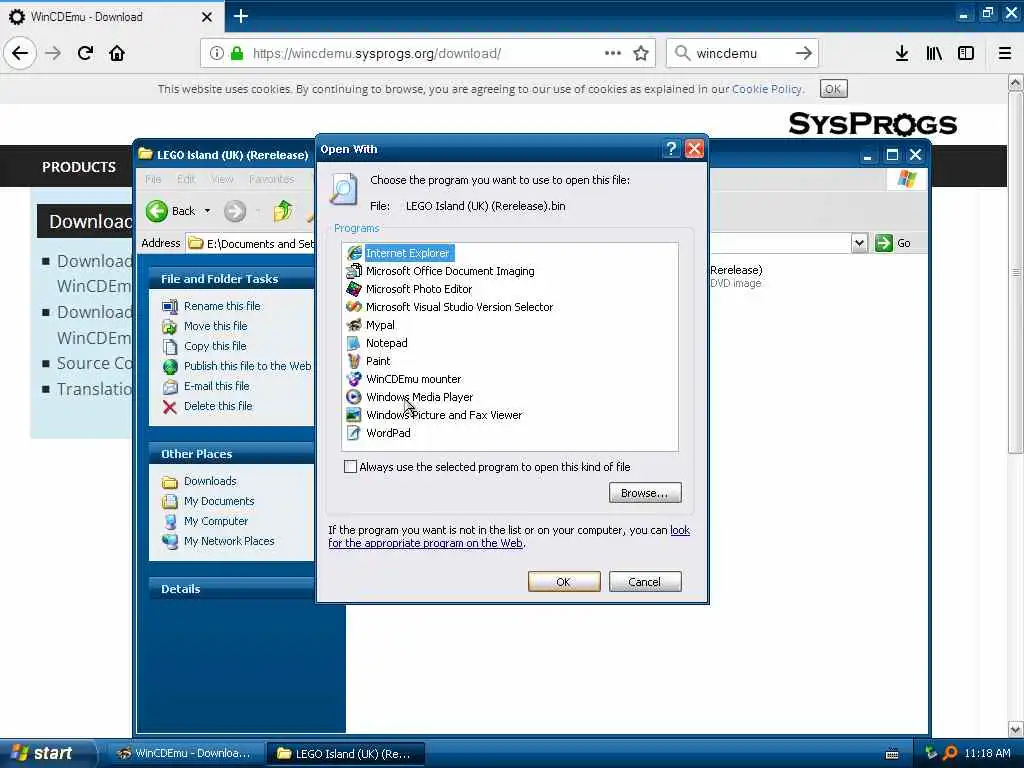Screen dimensions: 1024x768
Task: Open page actions three-dot menu in URL bar
Action: click(613, 53)
